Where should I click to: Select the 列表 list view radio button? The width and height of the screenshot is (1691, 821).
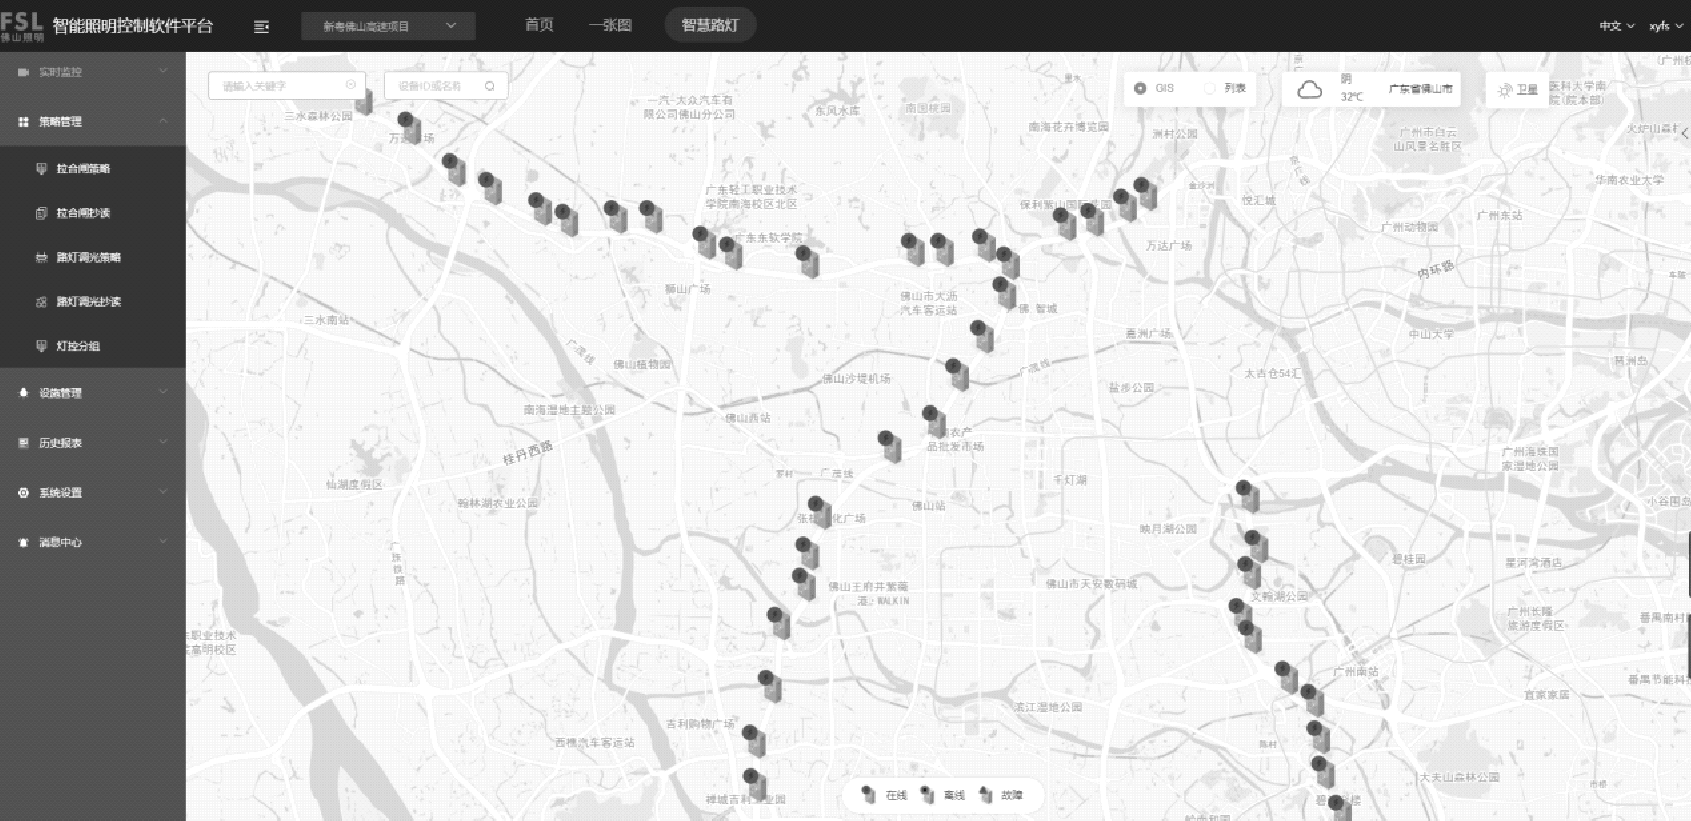coord(1210,88)
